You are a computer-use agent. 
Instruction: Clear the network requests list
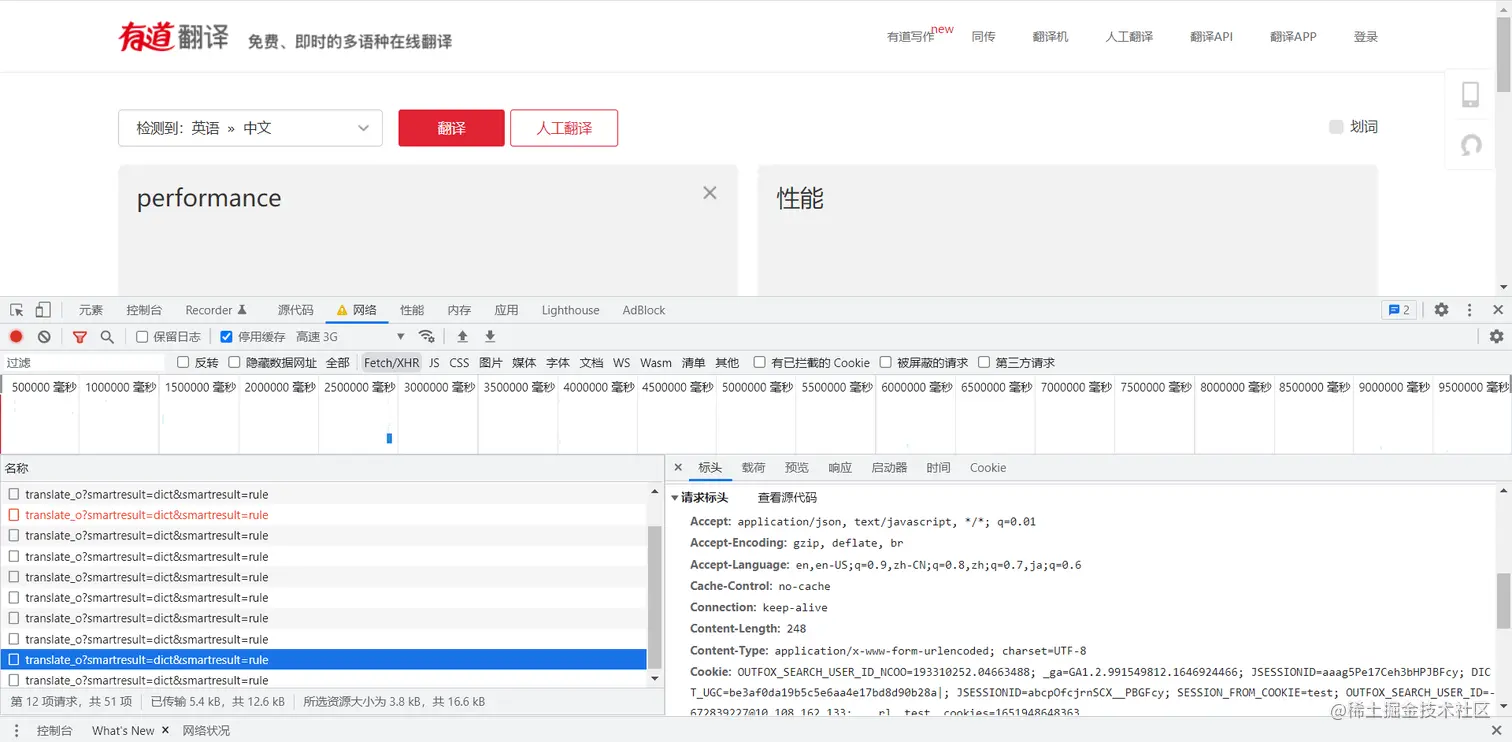pyautogui.click(x=43, y=337)
